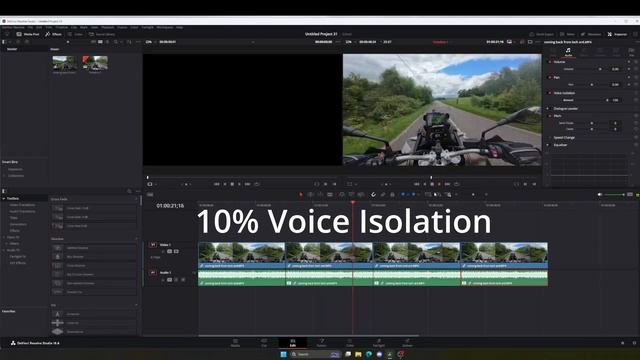Switch to Audio tab in Inspector
640x360 pixels.
pos(568,52)
